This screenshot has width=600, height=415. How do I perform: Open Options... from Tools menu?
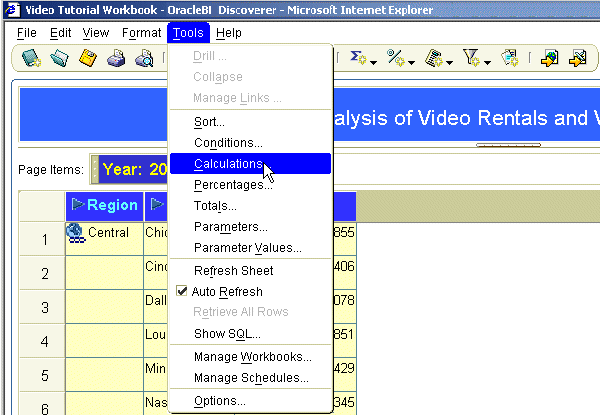250,401
